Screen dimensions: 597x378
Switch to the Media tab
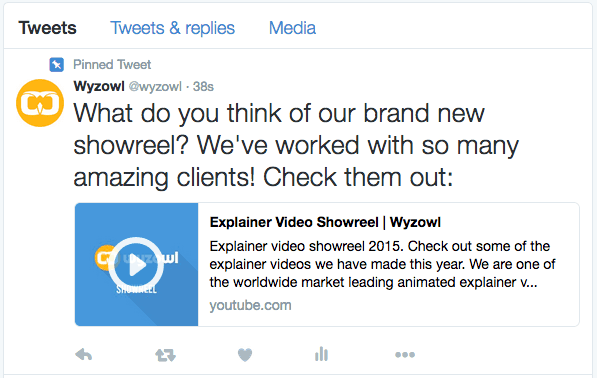292,28
